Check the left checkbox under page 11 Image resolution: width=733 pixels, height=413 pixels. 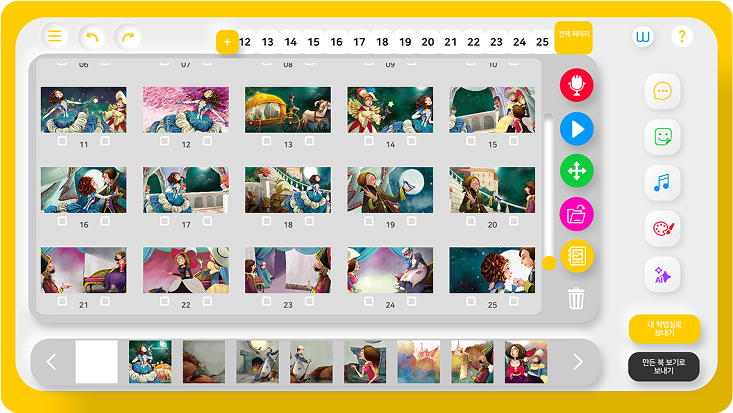62,141
